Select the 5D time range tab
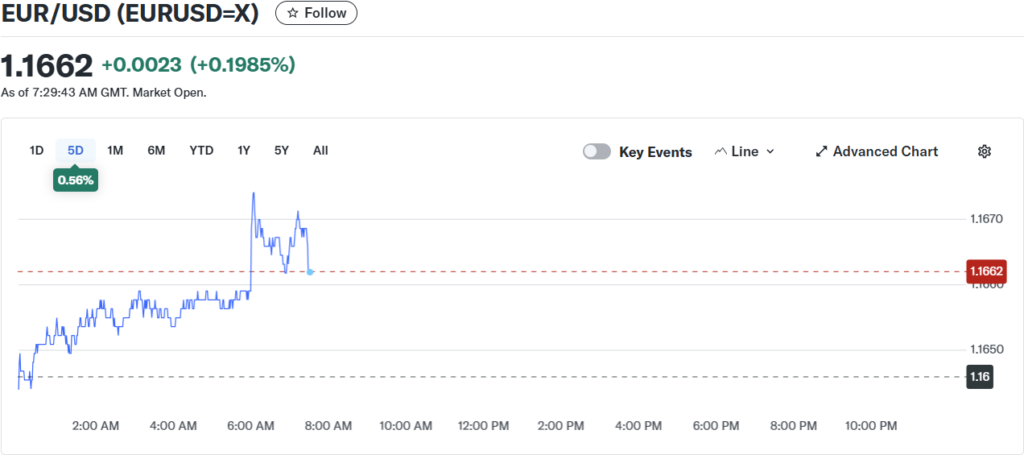 pos(76,150)
